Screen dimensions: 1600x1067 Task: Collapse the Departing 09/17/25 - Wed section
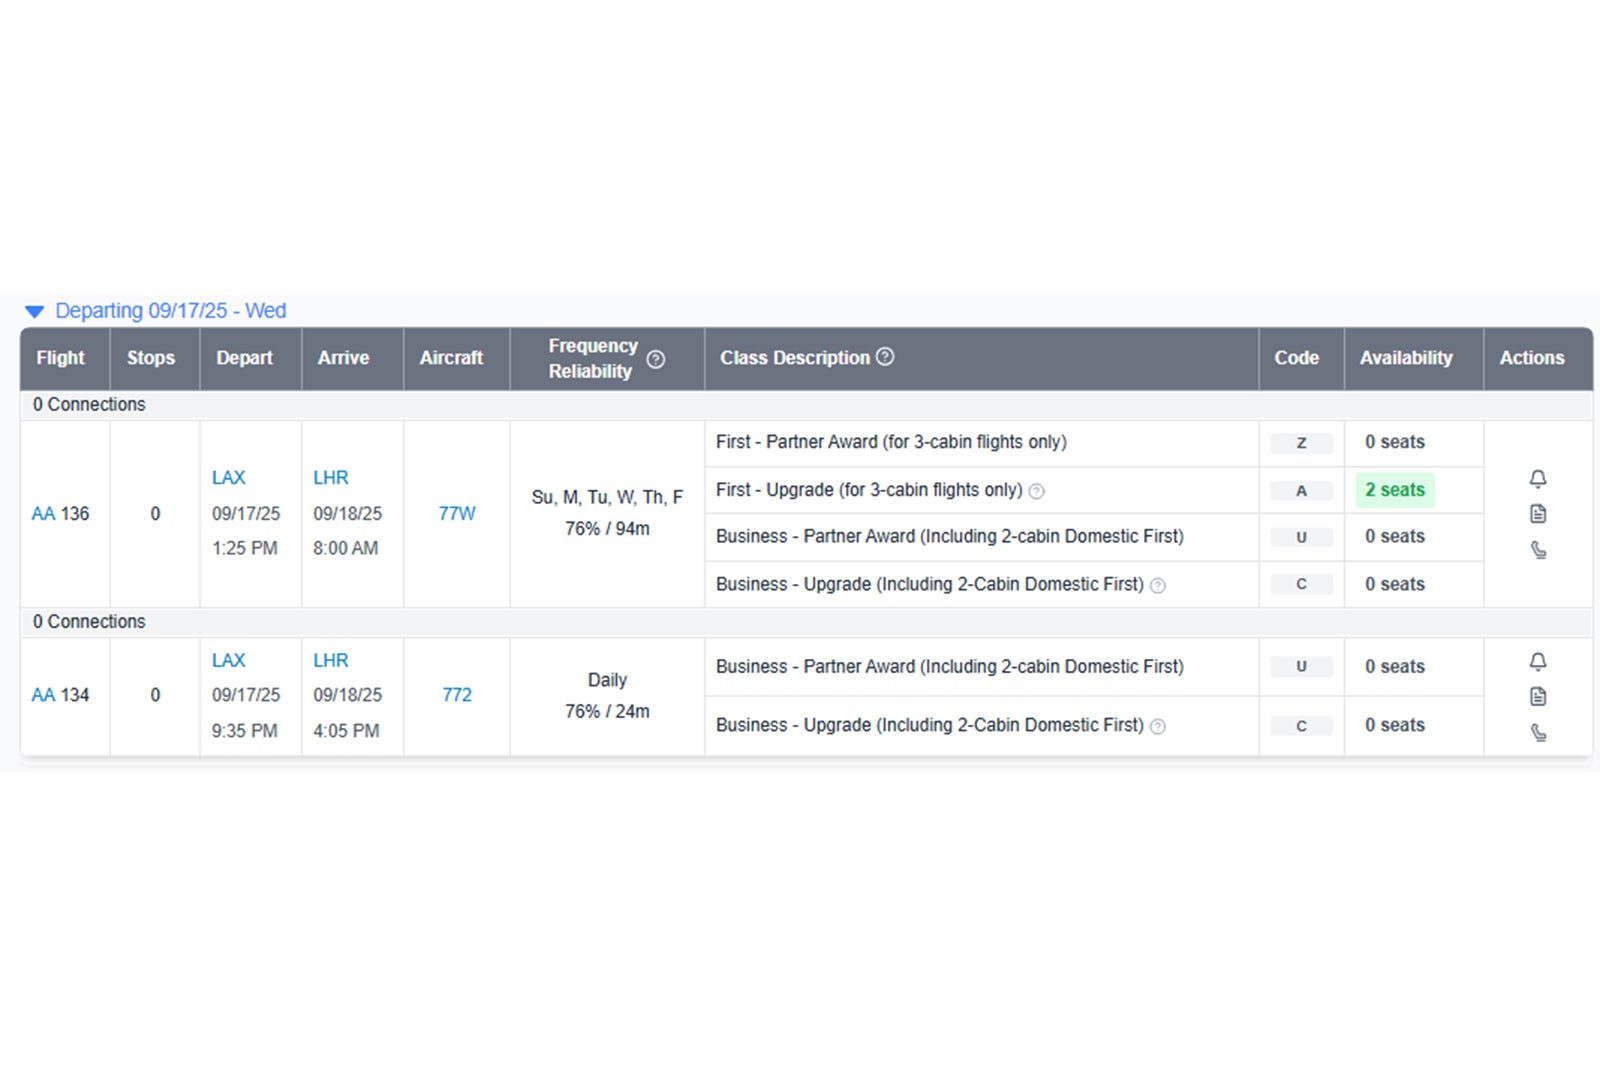pos(35,312)
